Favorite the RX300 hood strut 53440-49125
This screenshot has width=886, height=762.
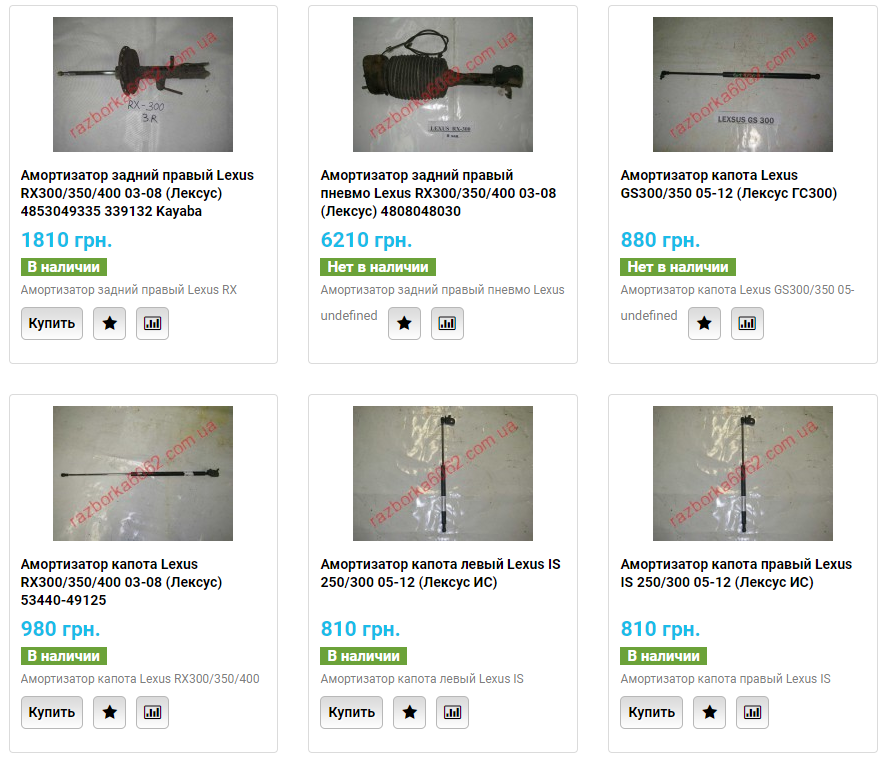pyautogui.click(x=110, y=712)
